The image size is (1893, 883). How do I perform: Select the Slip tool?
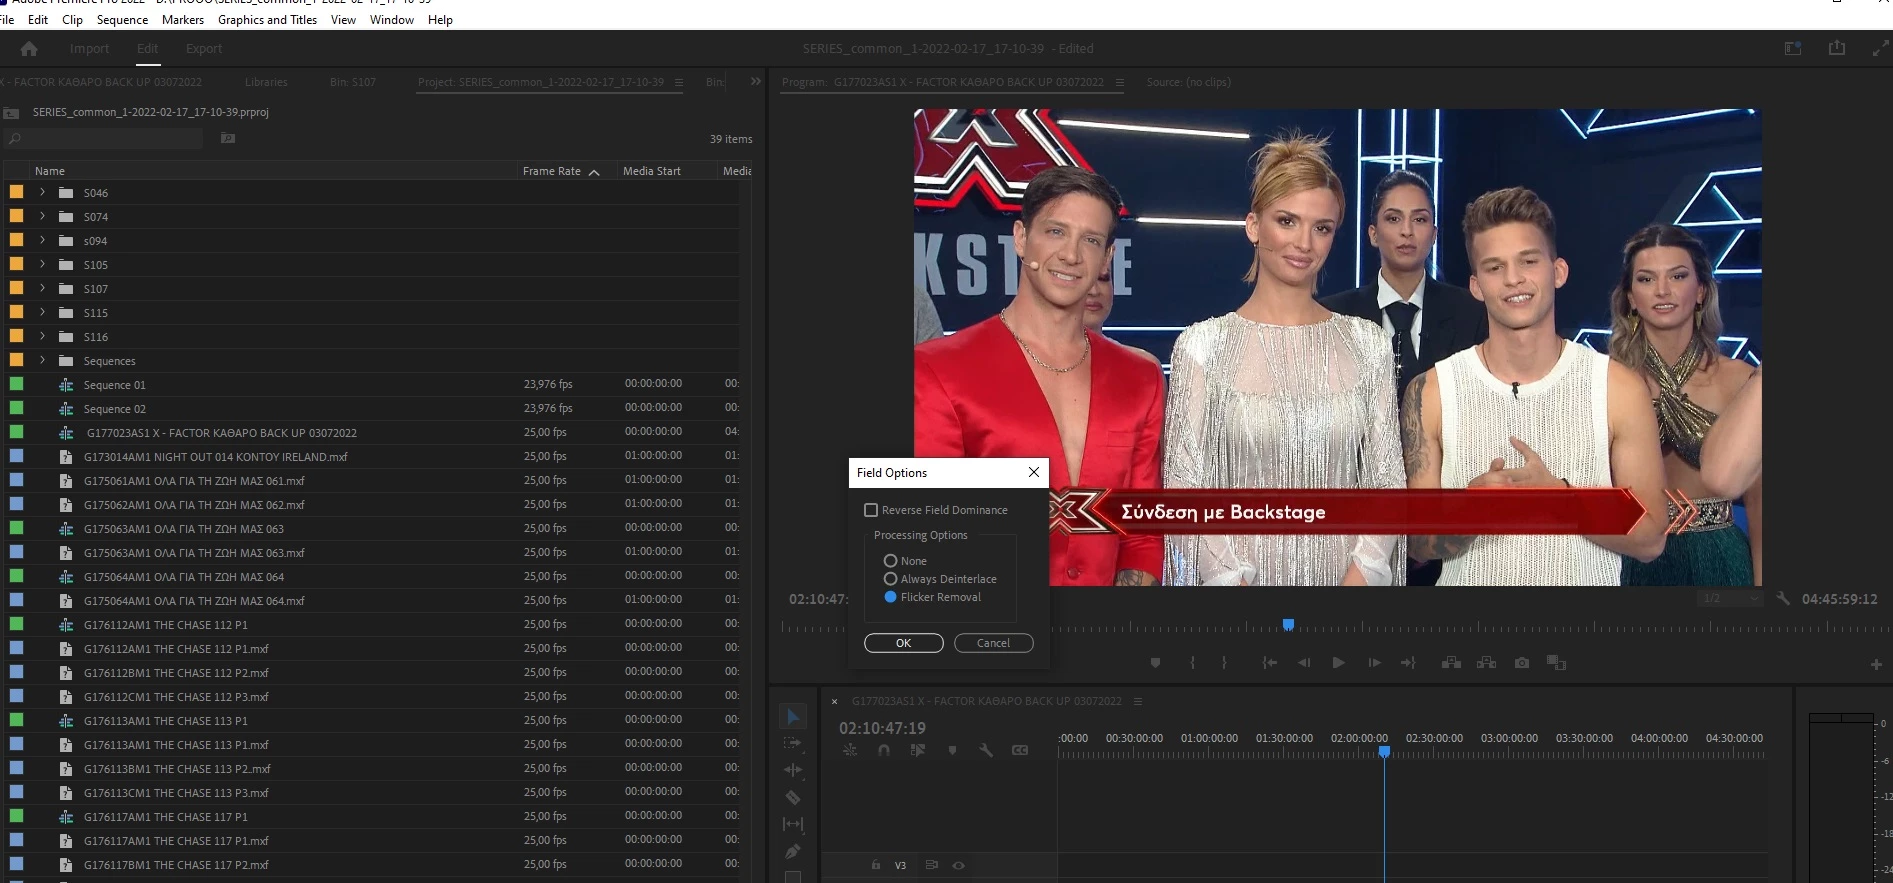[x=793, y=824]
